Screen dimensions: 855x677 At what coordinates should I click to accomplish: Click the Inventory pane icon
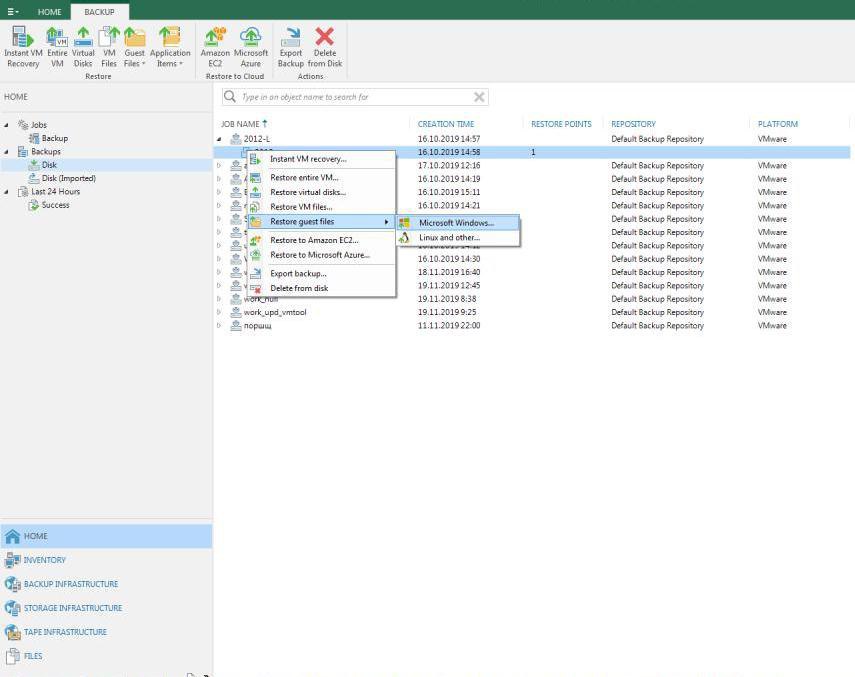tap(12, 560)
